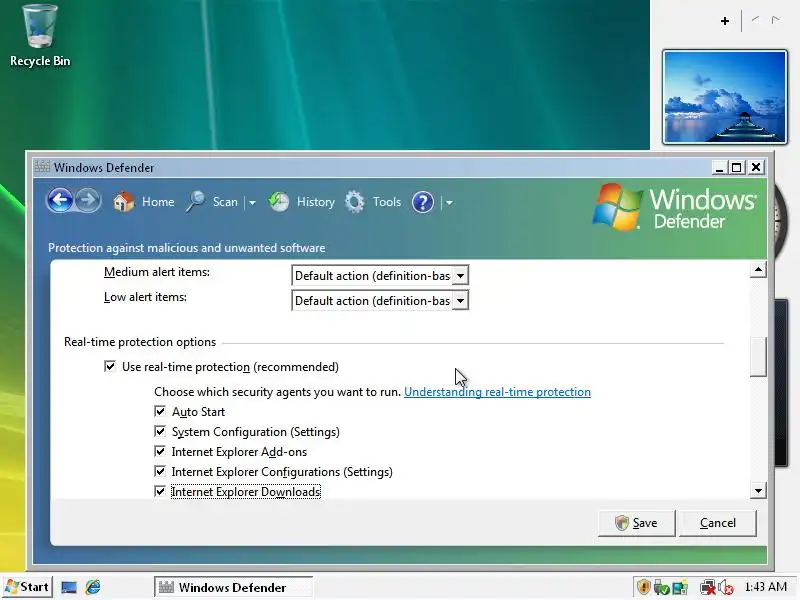Click the options scrollbar thumb
800x600 pixels.
pos(758,357)
